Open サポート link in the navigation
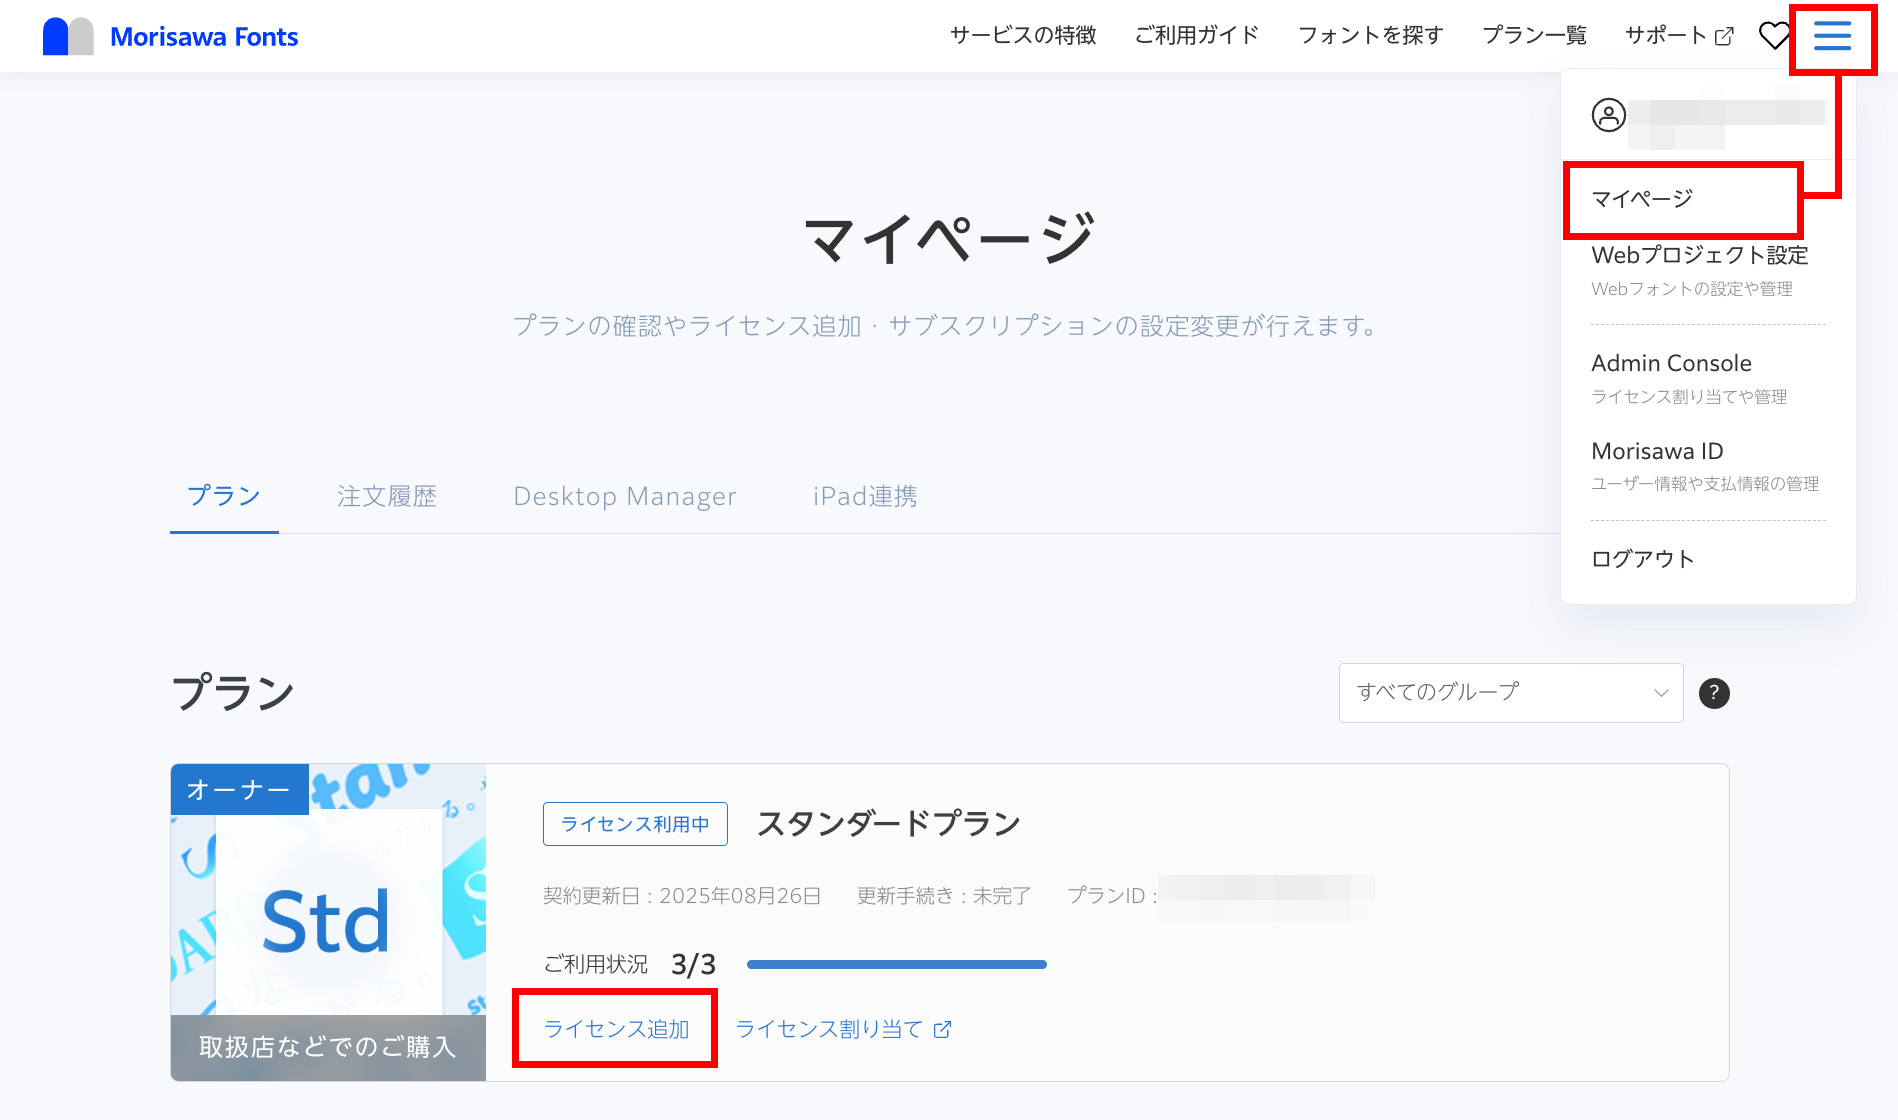Viewport: 1898px width, 1120px height. click(1666, 36)
